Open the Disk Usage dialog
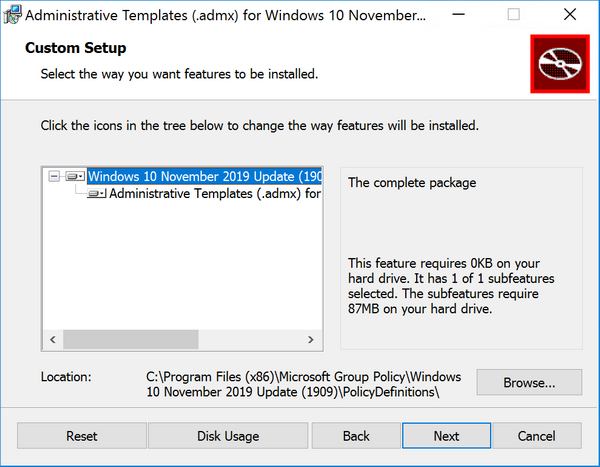Image resolution: width=600 pixels, height=467 pixels. (x=227, y=436)
